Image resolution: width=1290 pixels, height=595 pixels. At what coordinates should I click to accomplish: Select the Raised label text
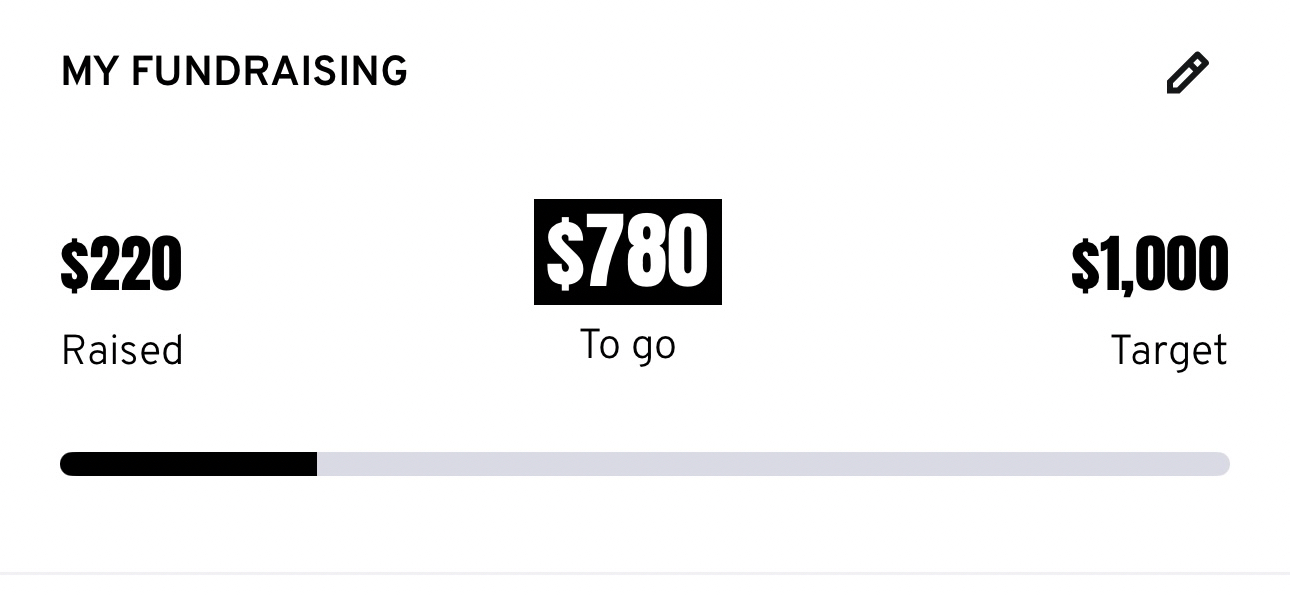pyautogui.click(x=122, y=351)
